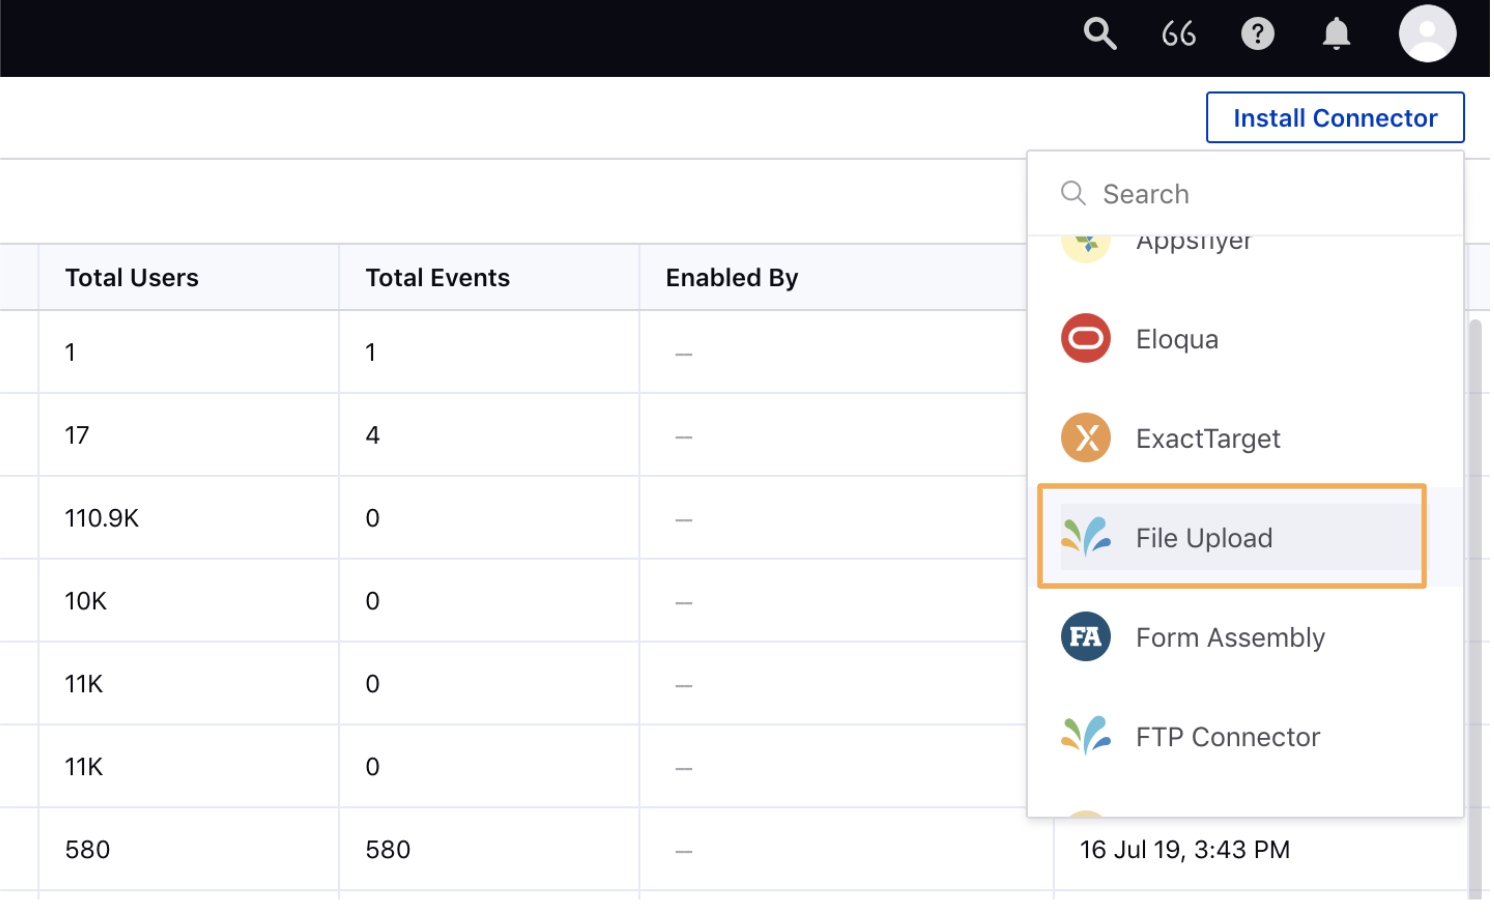Click the quotation marks icon

coord(1178,34)
